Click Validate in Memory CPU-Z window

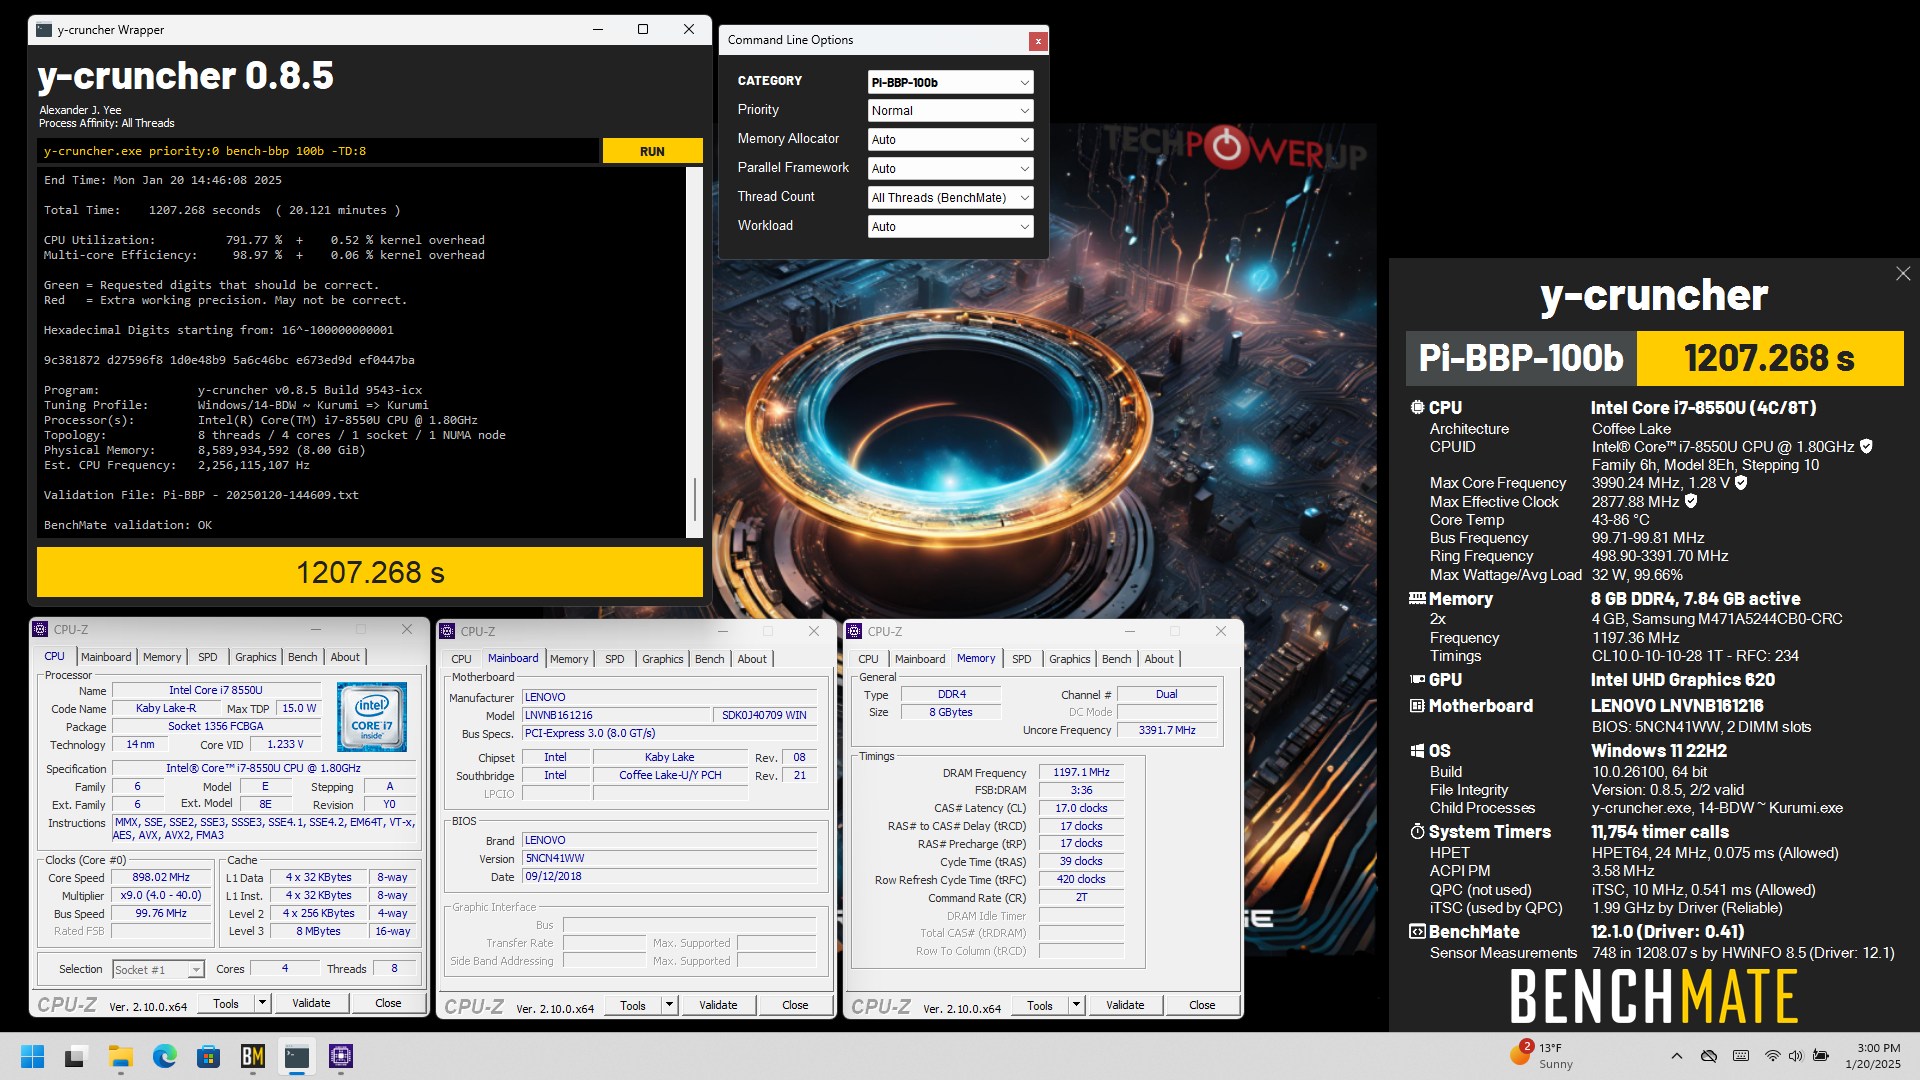[1125, 1005]
